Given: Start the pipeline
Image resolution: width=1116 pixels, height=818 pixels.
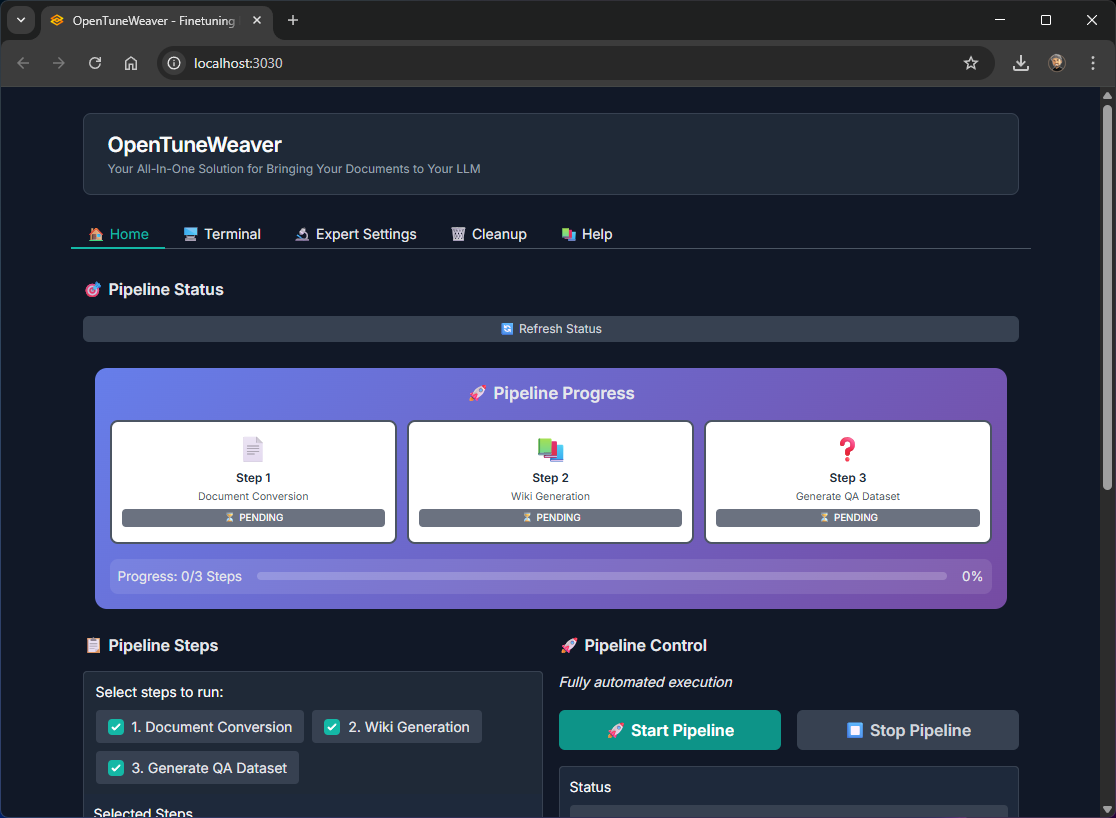Looking at the screenshot, I should [670, 730].
